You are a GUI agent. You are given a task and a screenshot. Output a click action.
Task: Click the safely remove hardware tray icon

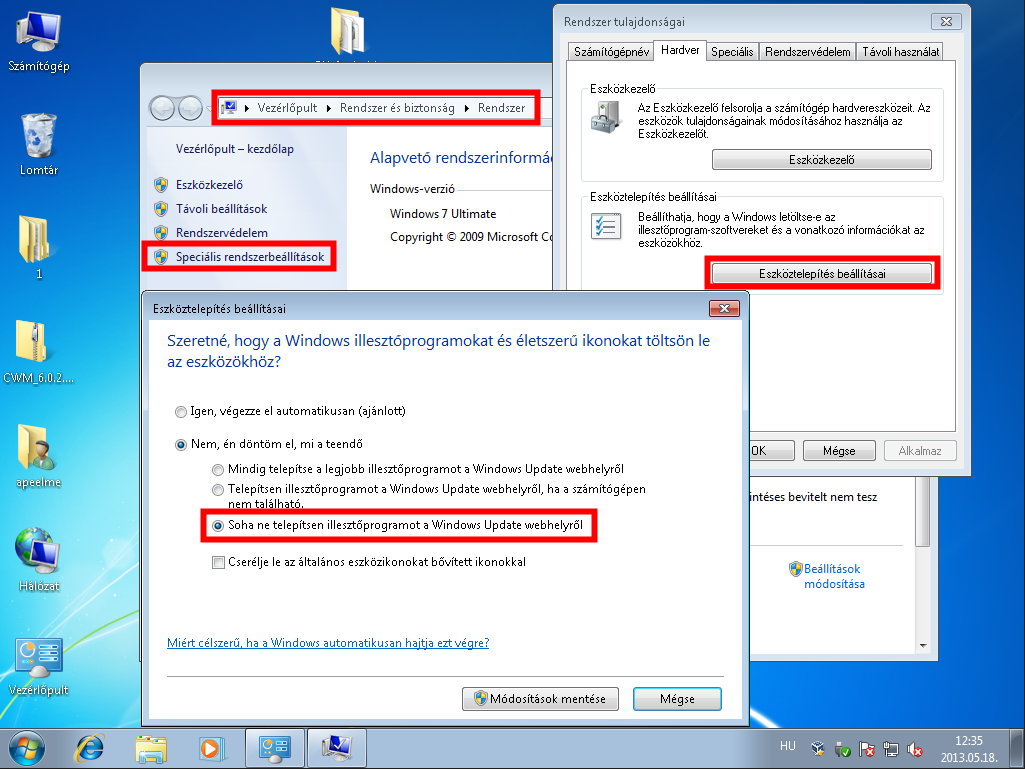click(843, 749)
